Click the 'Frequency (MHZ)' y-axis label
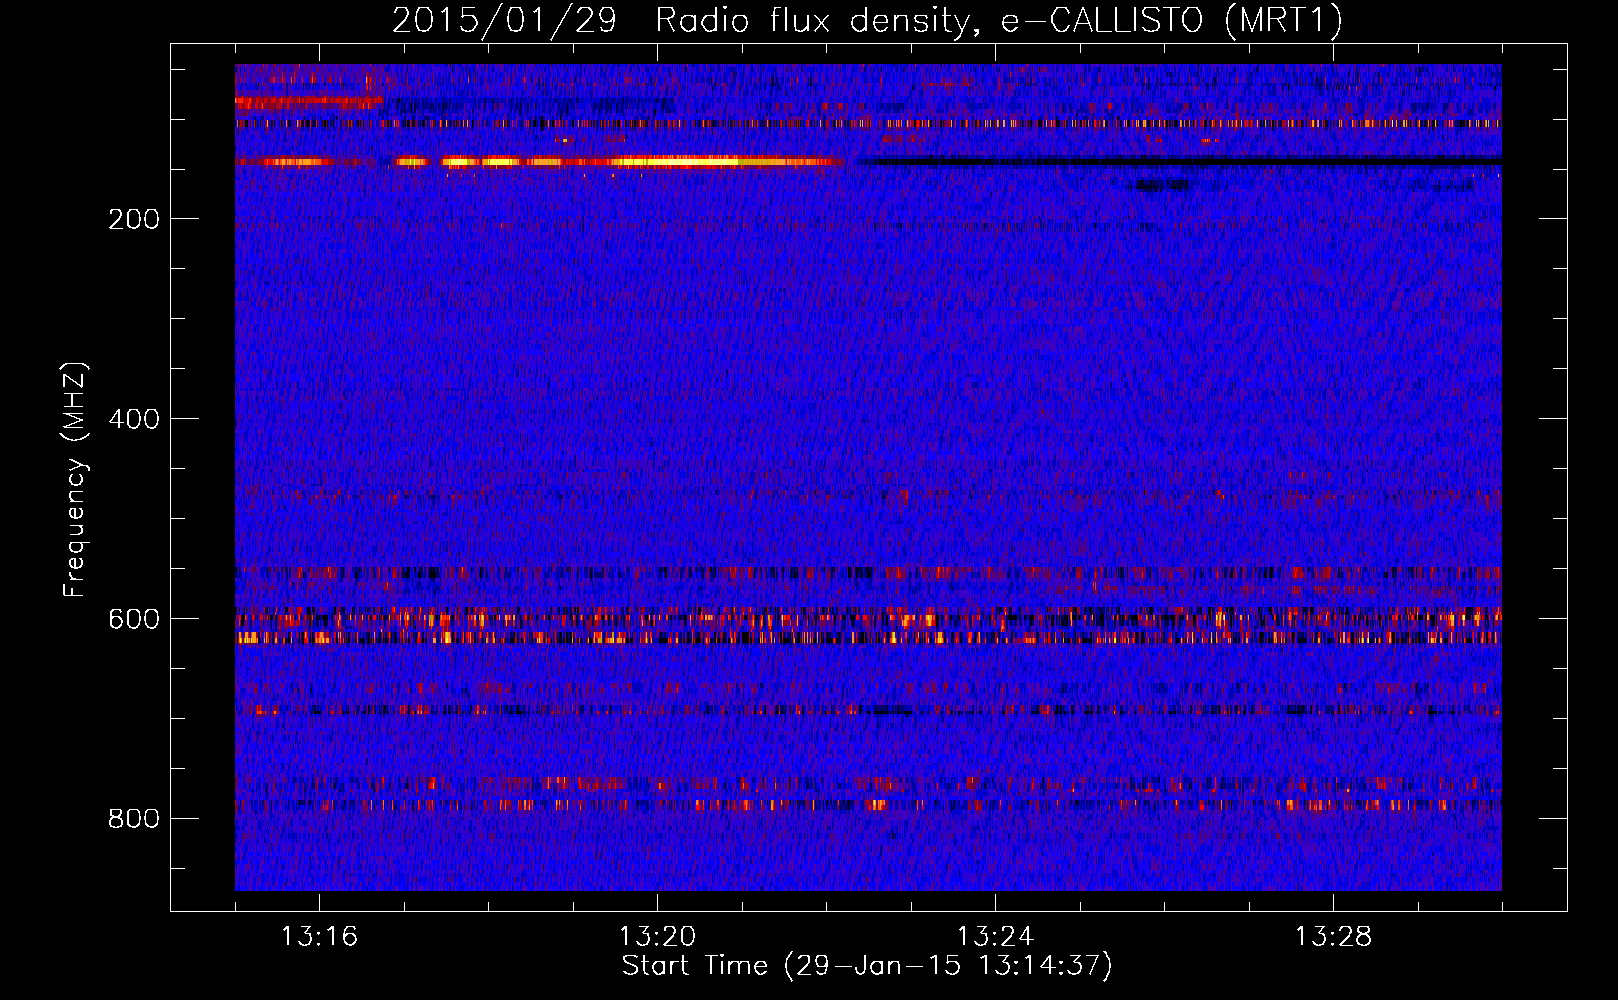The width and height of the screenshot is (1618, 1000). 75,479
